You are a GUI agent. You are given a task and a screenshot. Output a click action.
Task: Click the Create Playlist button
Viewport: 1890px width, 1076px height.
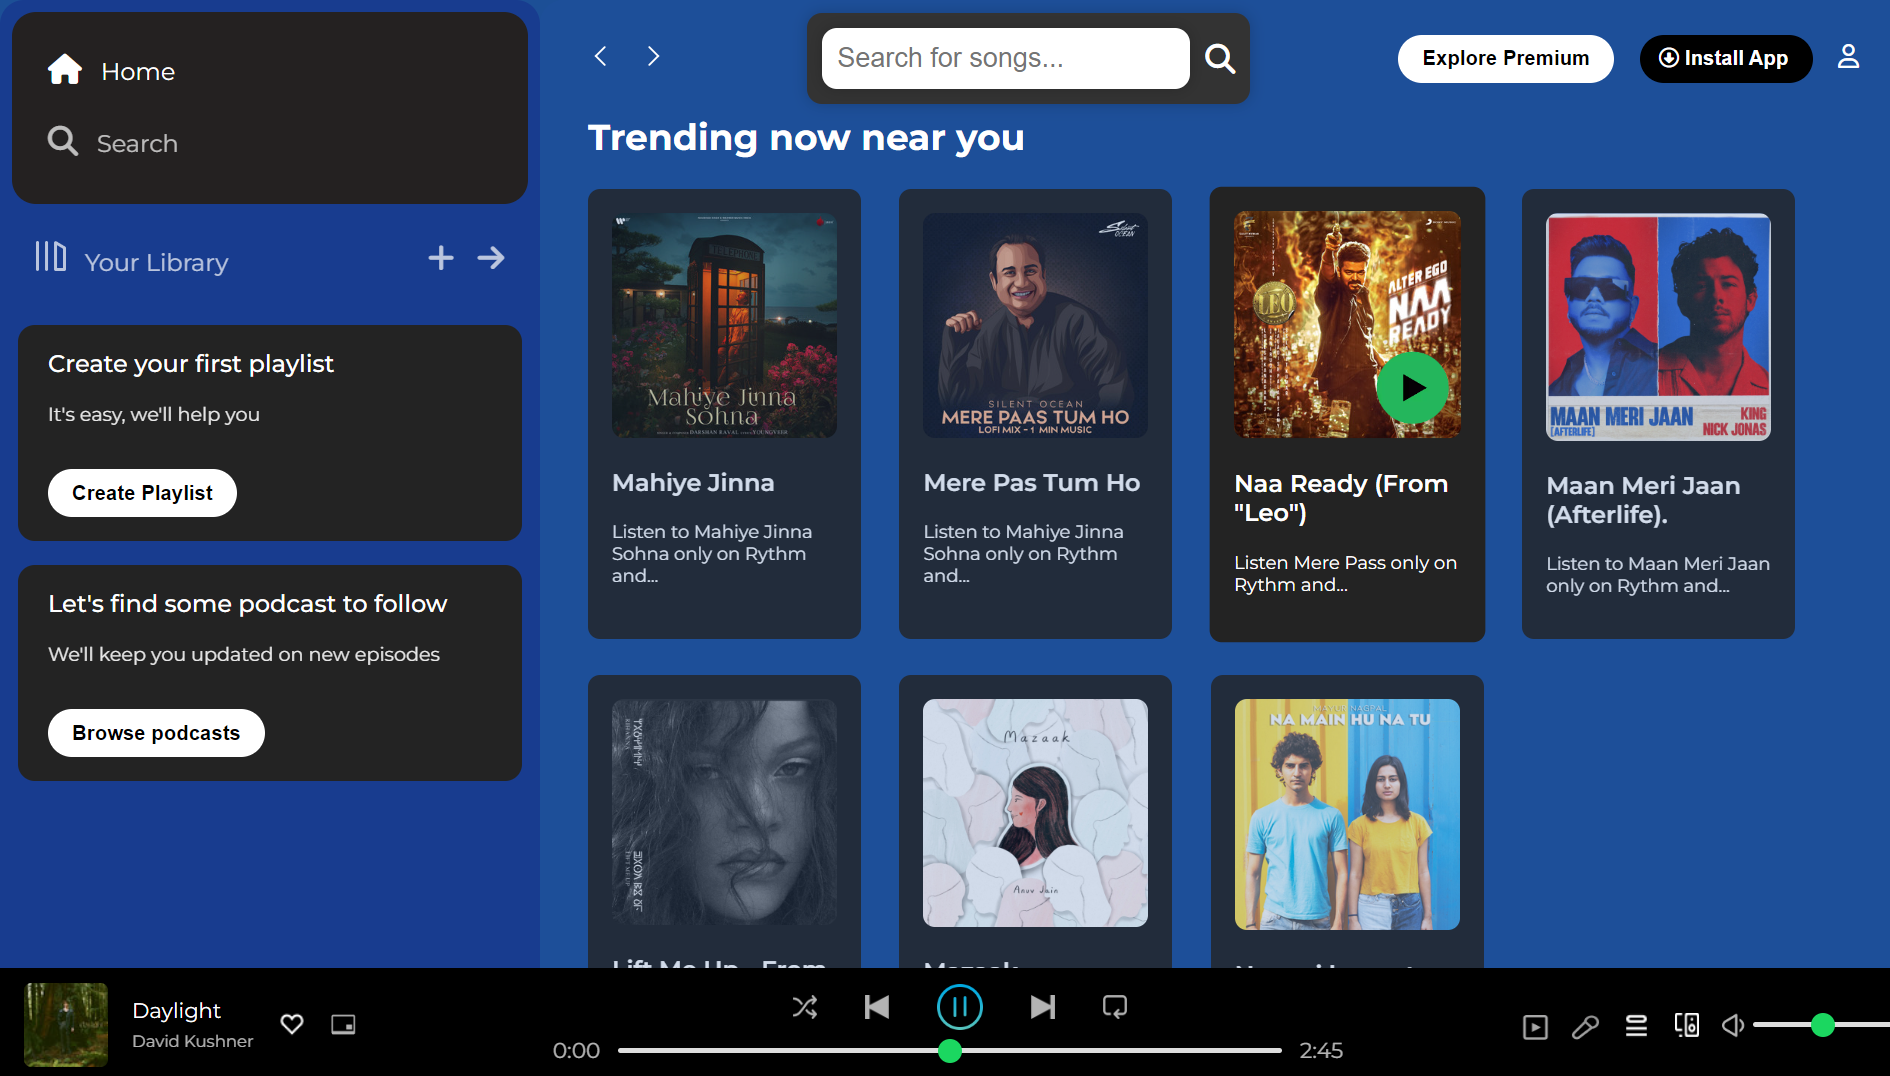142,493
